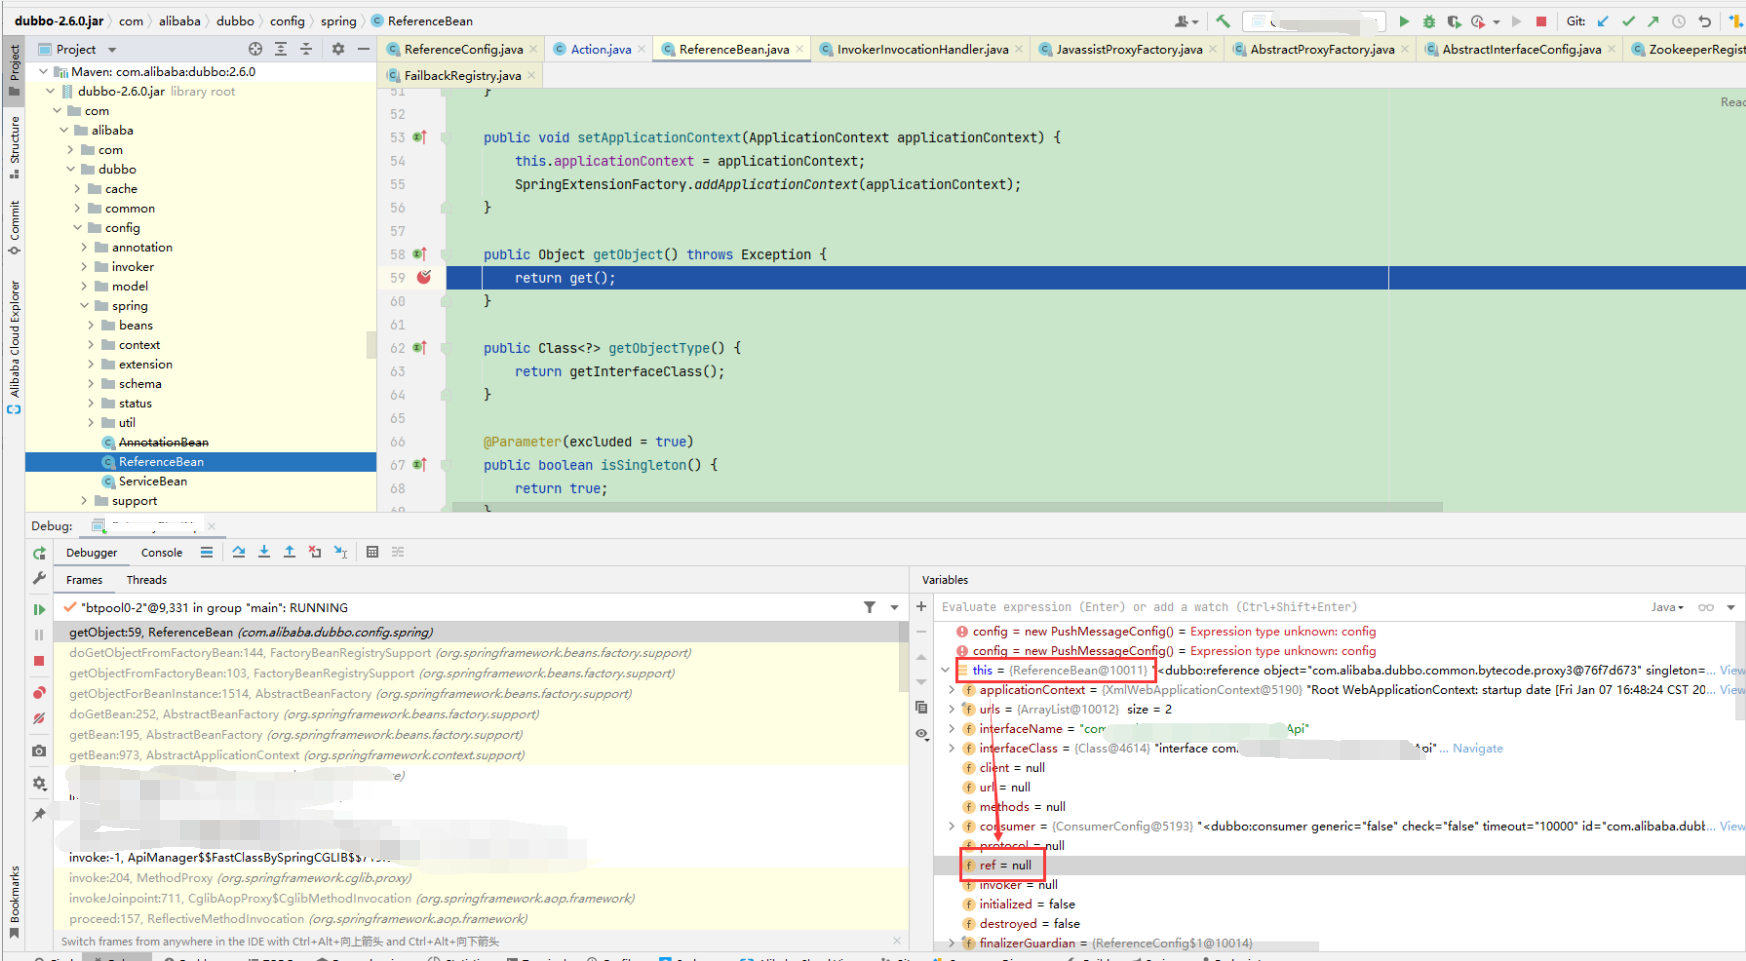Image resolution: width=1746 pixels, height=961 pixels.
Task: Open the thread selector dropdown arrow
Action: [x=895, y=607]
